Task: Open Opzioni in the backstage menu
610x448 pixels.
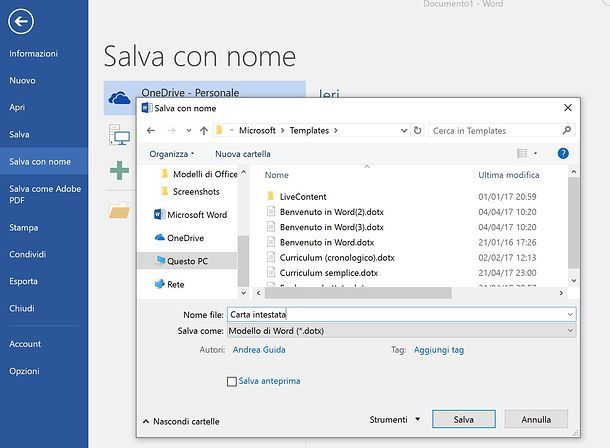Action: 24,371
